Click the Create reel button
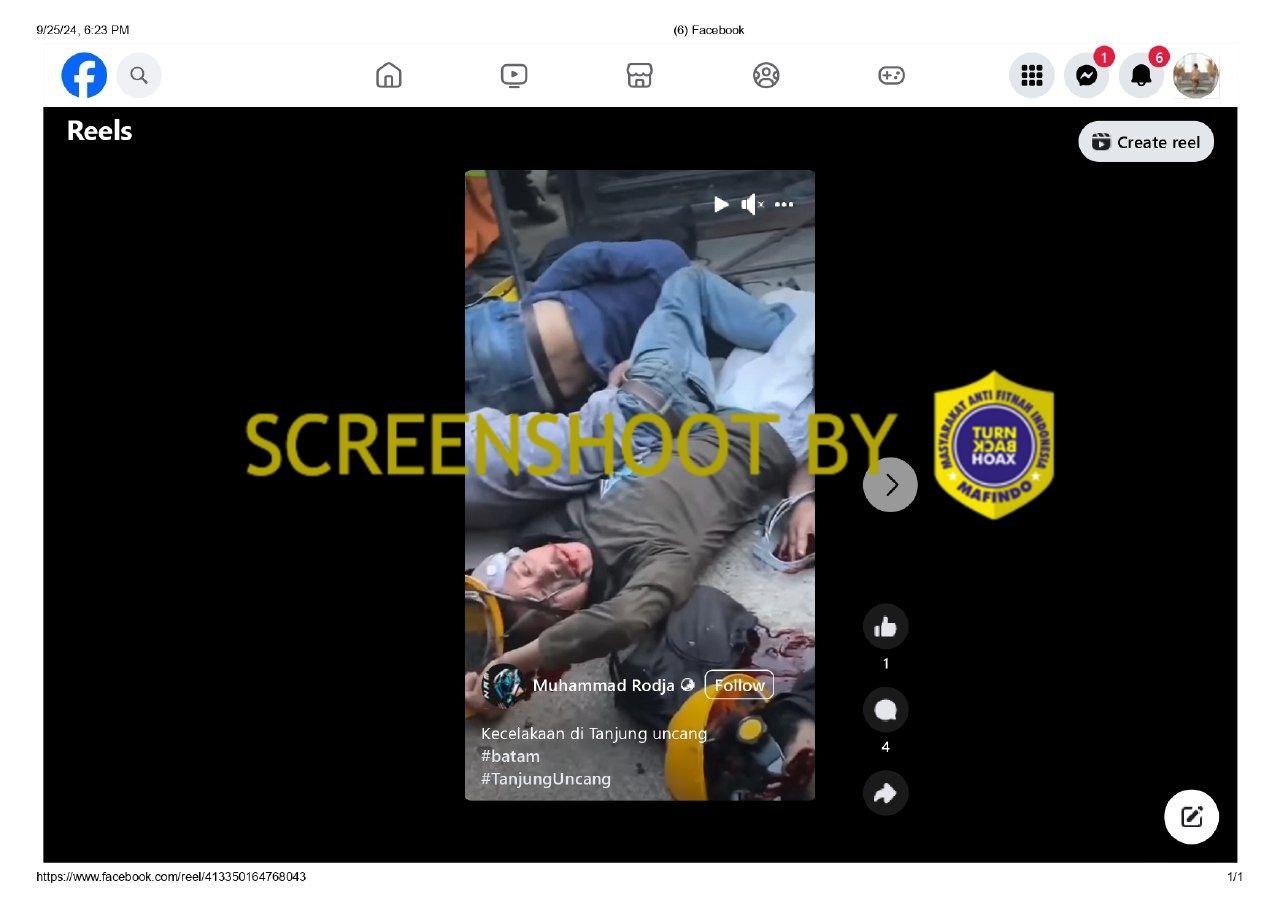This screenshot has width=1280, height=905. [1146, 142]
